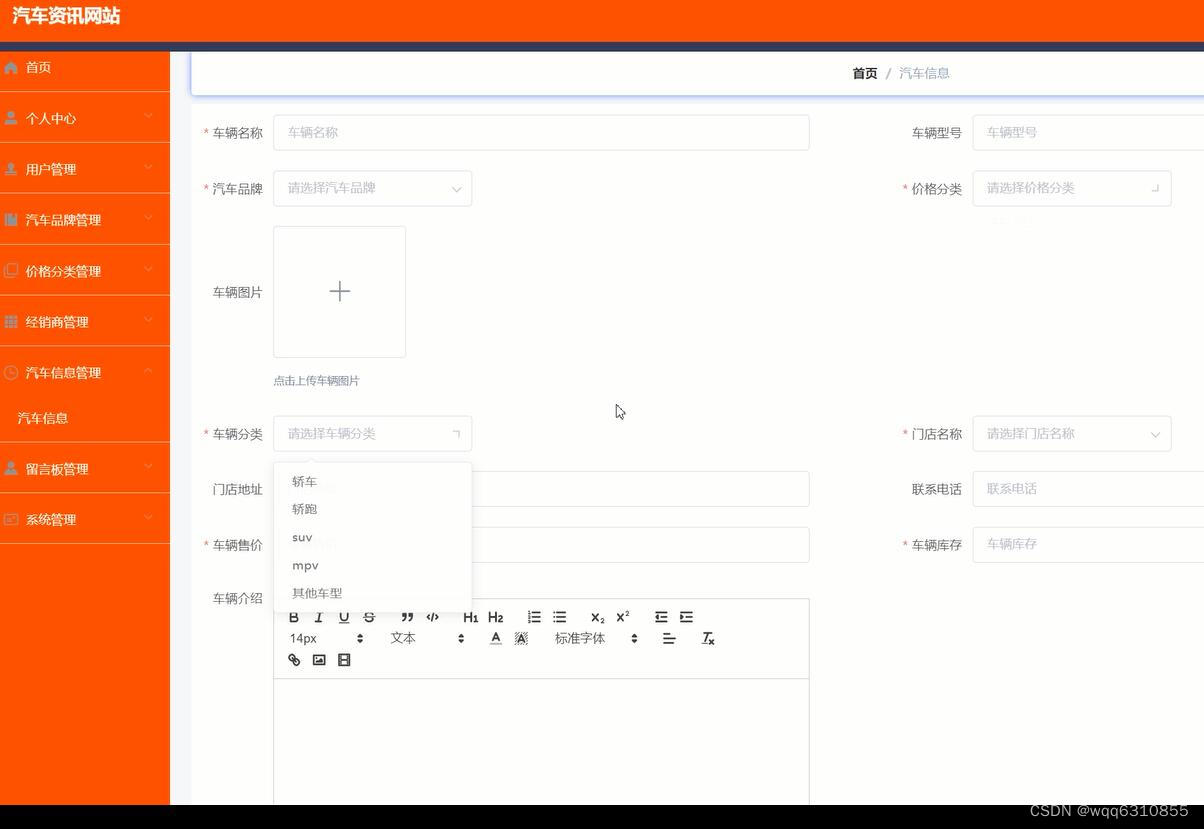The height and width of the screenshot is (829, 1204).
Task: Open the 汽车品牌 select dropdown
Action: coord(372,188)
